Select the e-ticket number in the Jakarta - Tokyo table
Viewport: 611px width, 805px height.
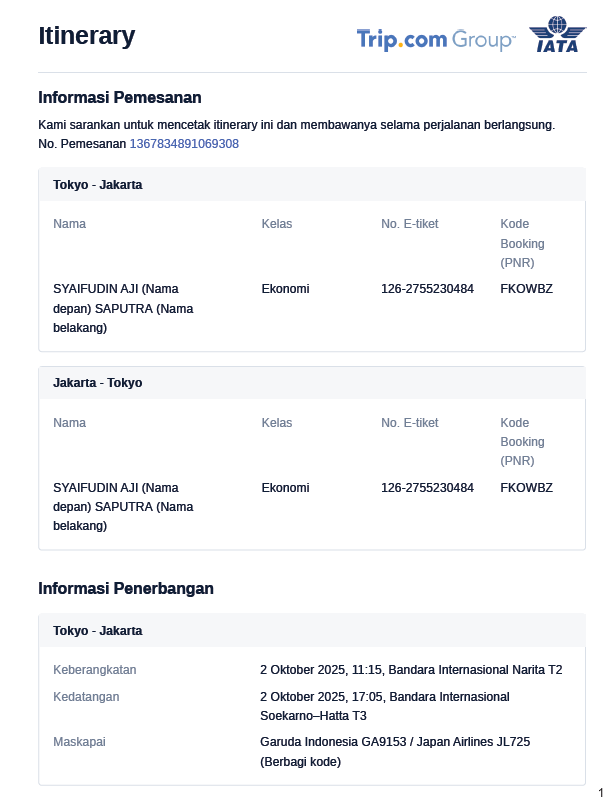pos(427,488)
